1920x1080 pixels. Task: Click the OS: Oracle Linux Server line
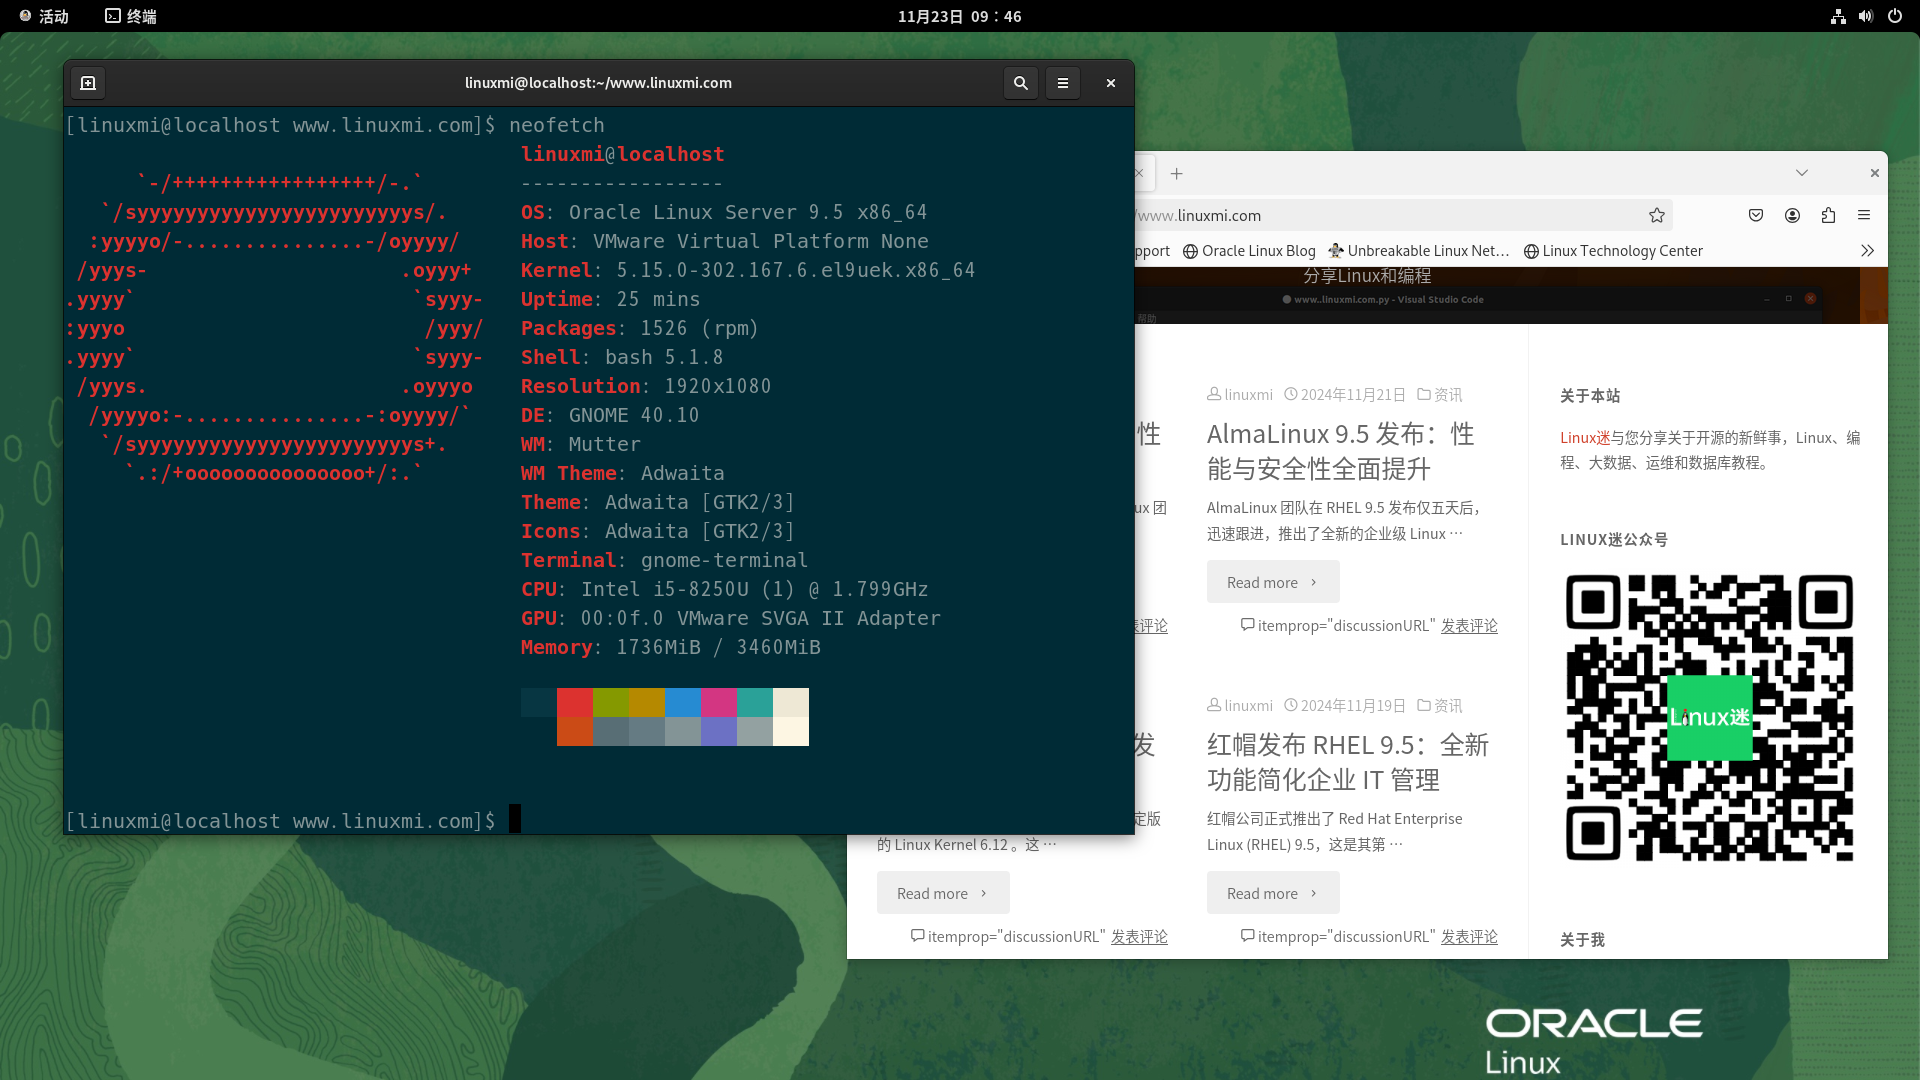(723, 212)
